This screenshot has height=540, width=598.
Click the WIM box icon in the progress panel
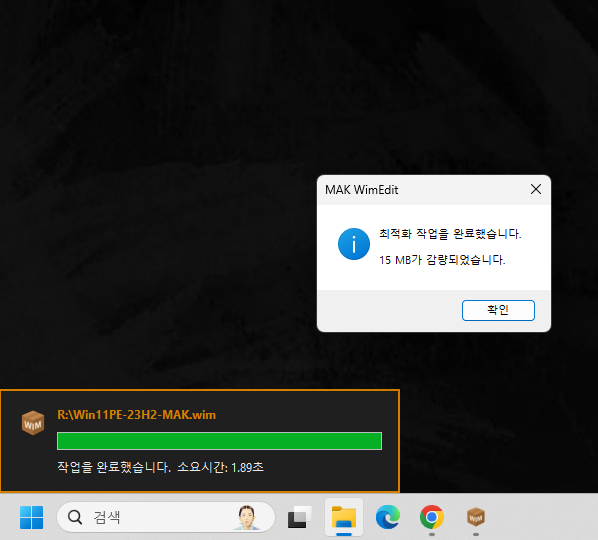pos(33,423)
